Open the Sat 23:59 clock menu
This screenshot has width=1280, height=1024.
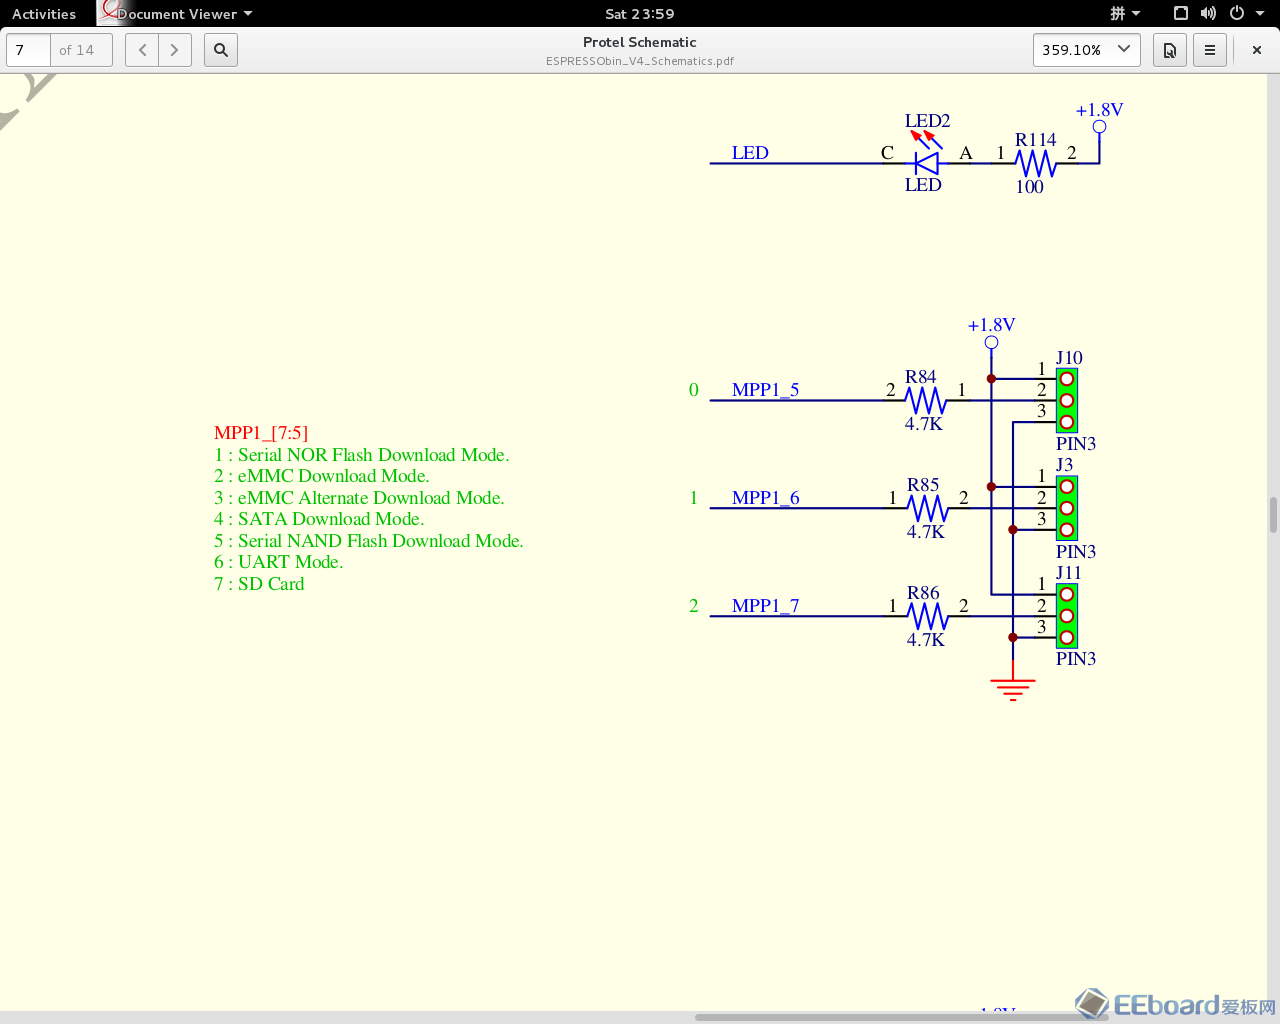click(x=640, y=14)
